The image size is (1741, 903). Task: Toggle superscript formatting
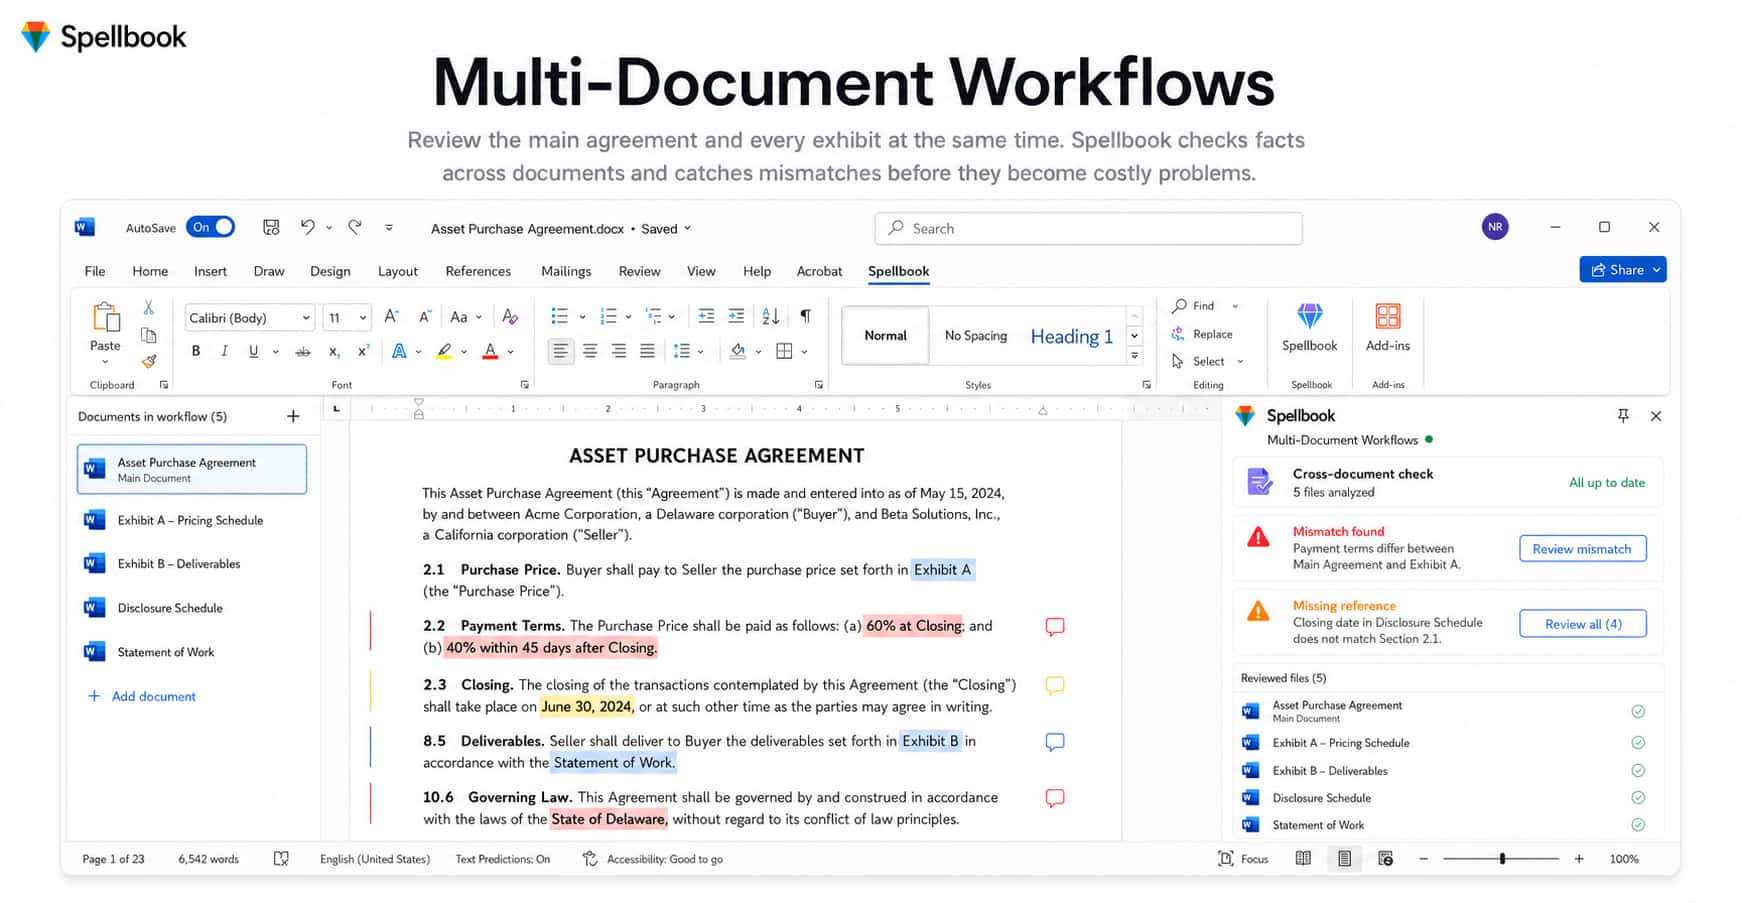(x=363, y=351)
